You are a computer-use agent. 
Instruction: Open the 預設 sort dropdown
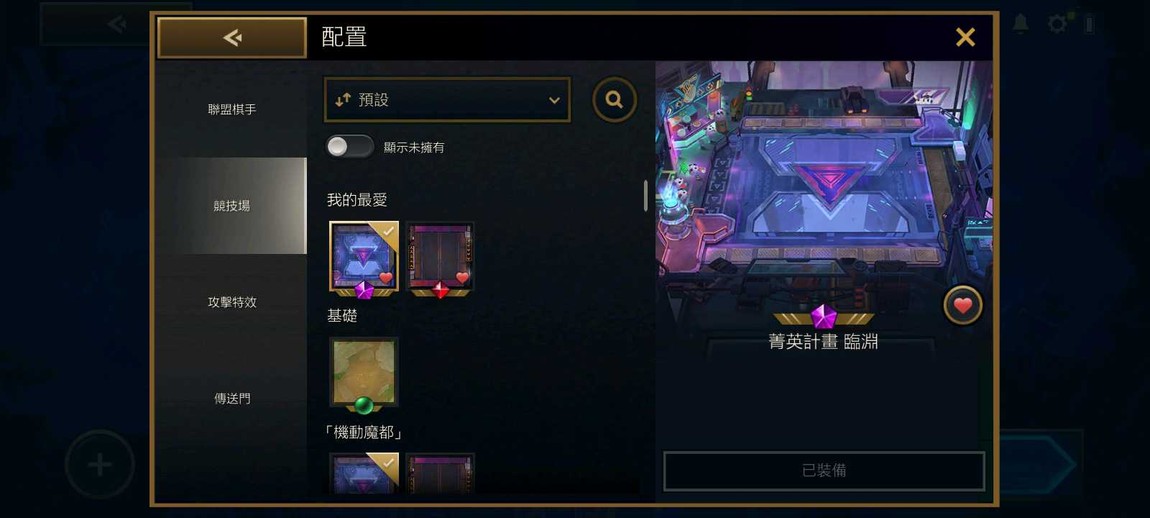(447, 100)
